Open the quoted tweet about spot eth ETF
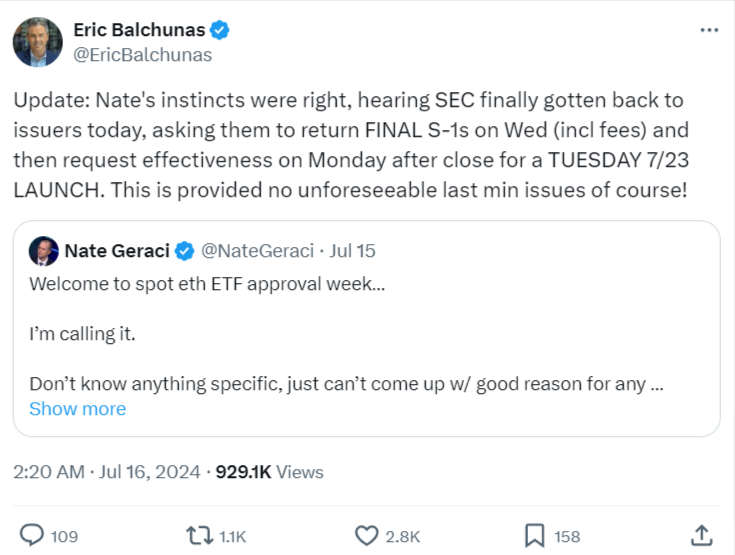Viewport: 735px width, 555px height. [x=367, y=329]
